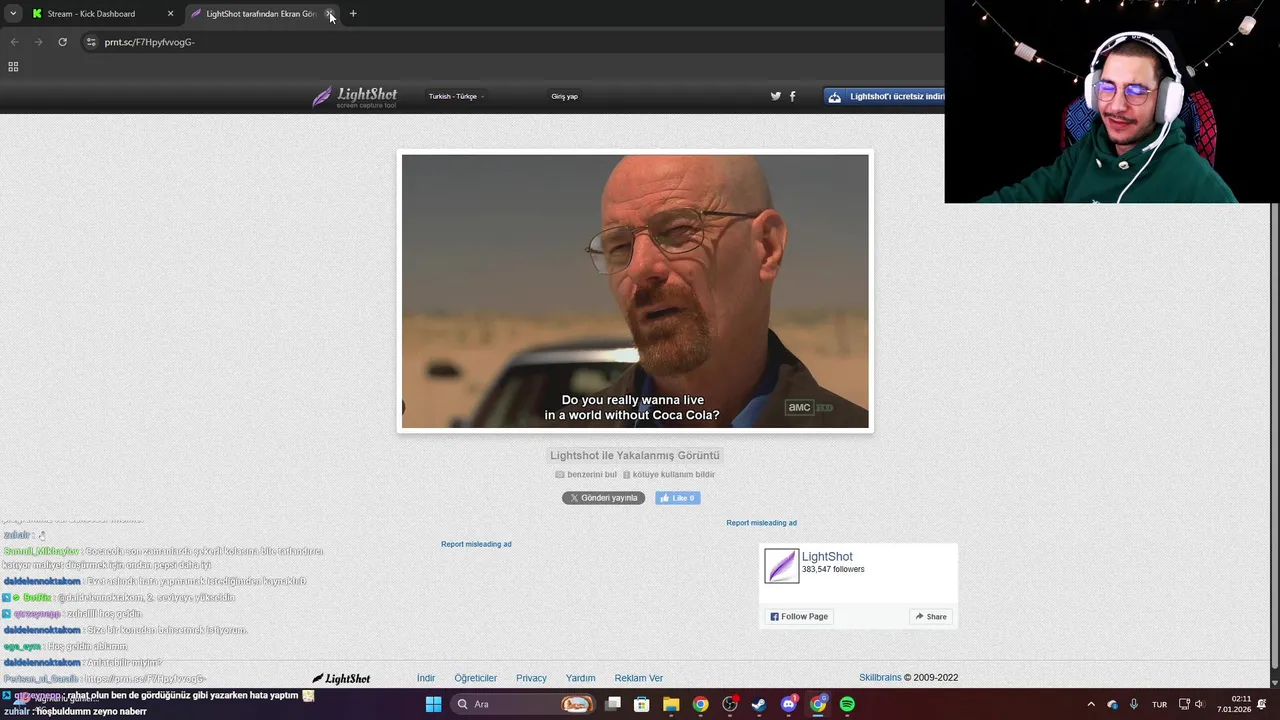The width and height of the screenshot is (1280, 720).
Task: Click the Lightshot'ı ücretsiz indir download button
Action: [885, 97]
